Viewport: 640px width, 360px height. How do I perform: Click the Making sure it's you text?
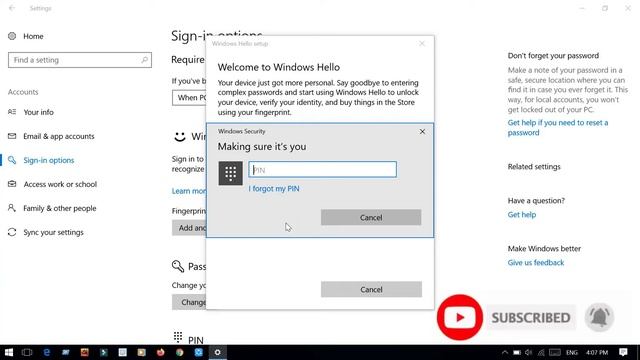click(262, 147)
